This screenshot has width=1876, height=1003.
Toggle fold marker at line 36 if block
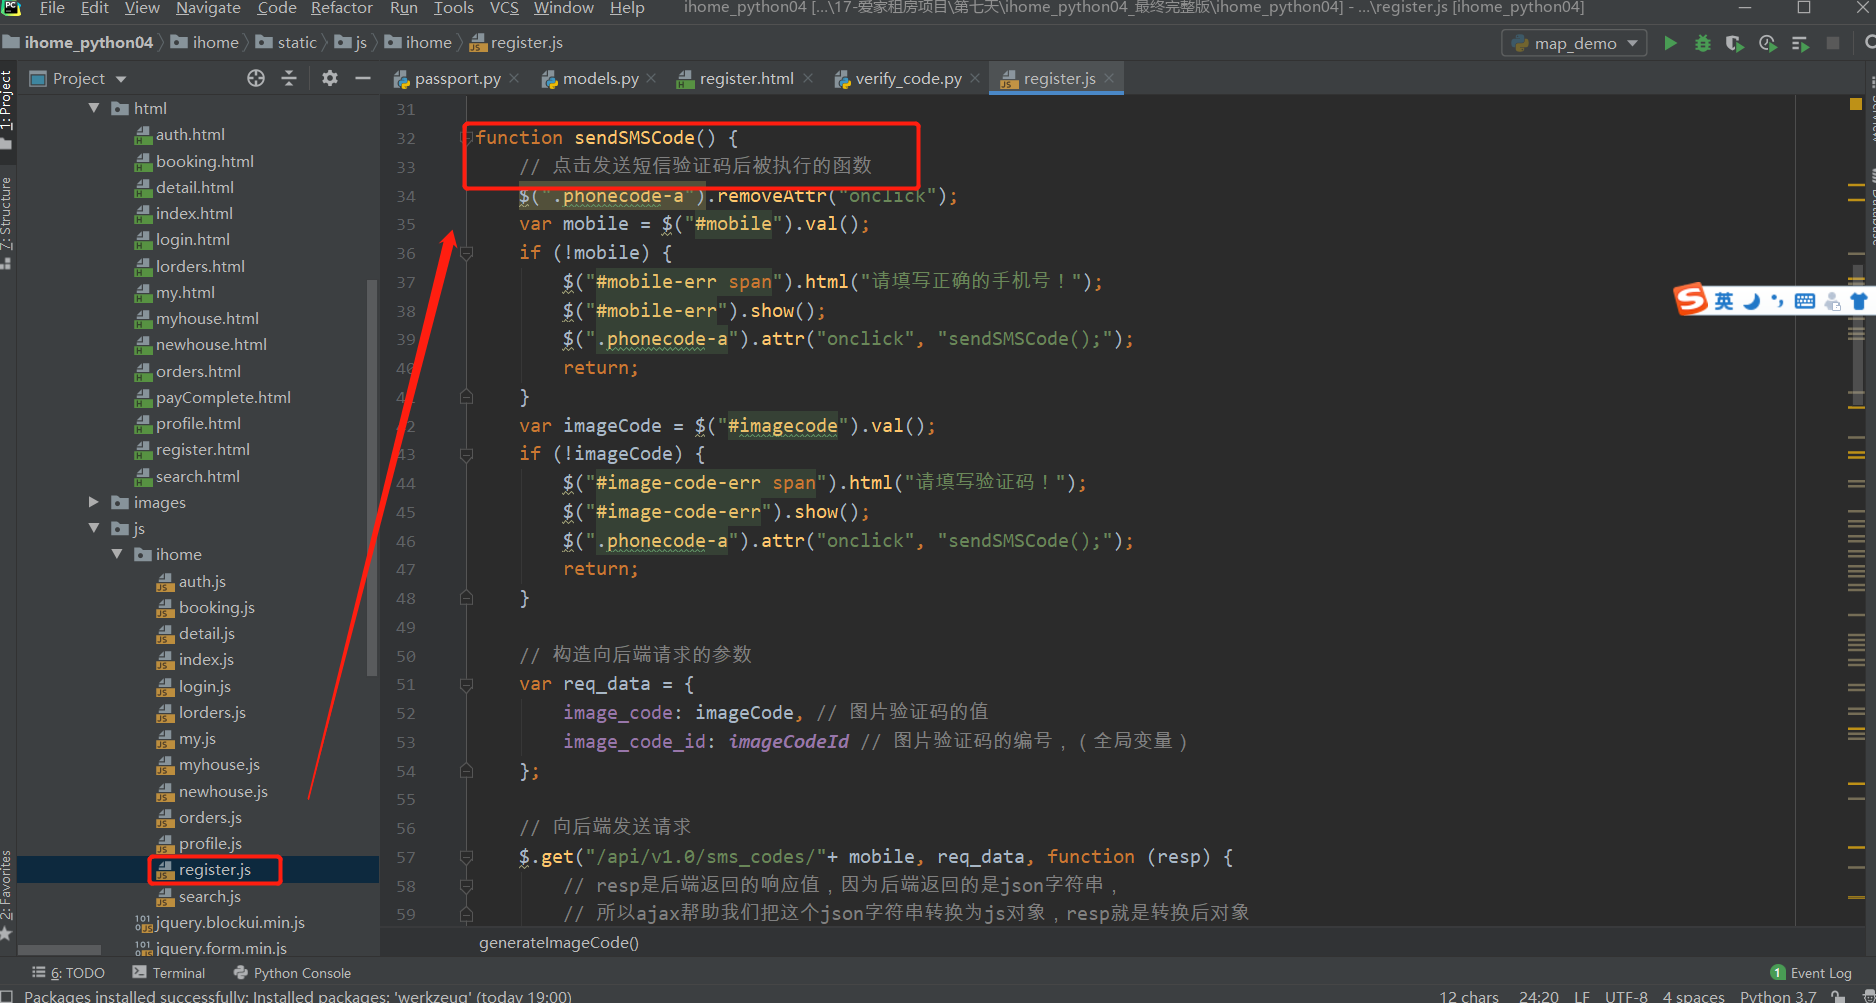[466, 253]
